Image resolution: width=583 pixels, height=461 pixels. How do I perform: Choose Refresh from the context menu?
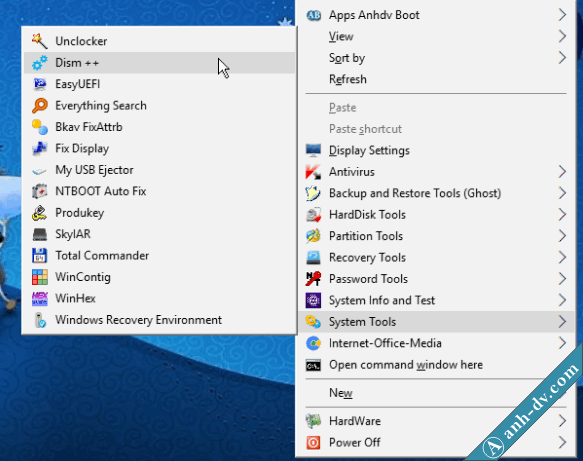[435, 79]
